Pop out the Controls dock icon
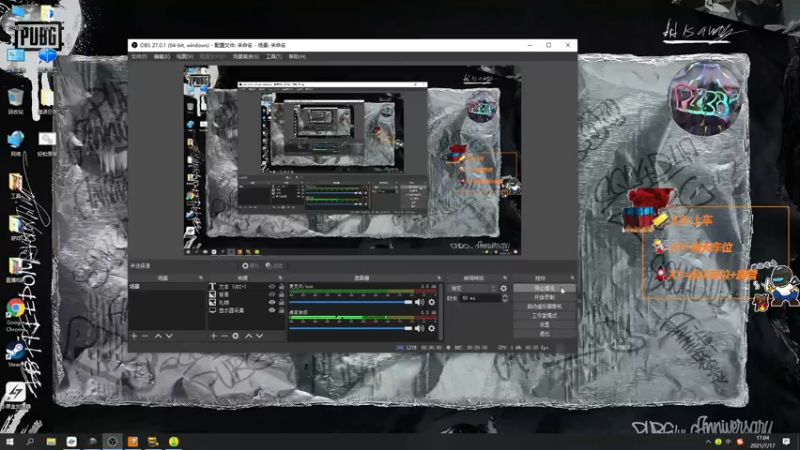The height and width of the screenshot is (450, 800). [x=572, y=278]
